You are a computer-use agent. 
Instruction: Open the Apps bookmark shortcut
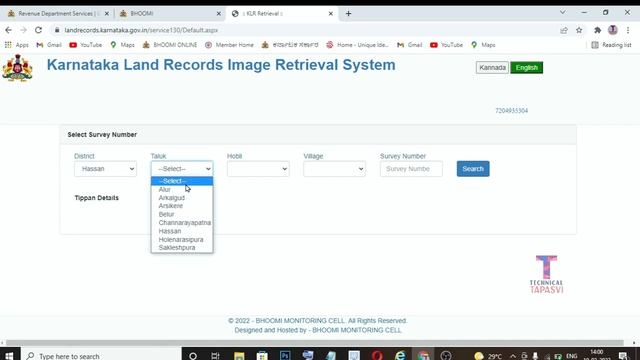click(17, 45)
